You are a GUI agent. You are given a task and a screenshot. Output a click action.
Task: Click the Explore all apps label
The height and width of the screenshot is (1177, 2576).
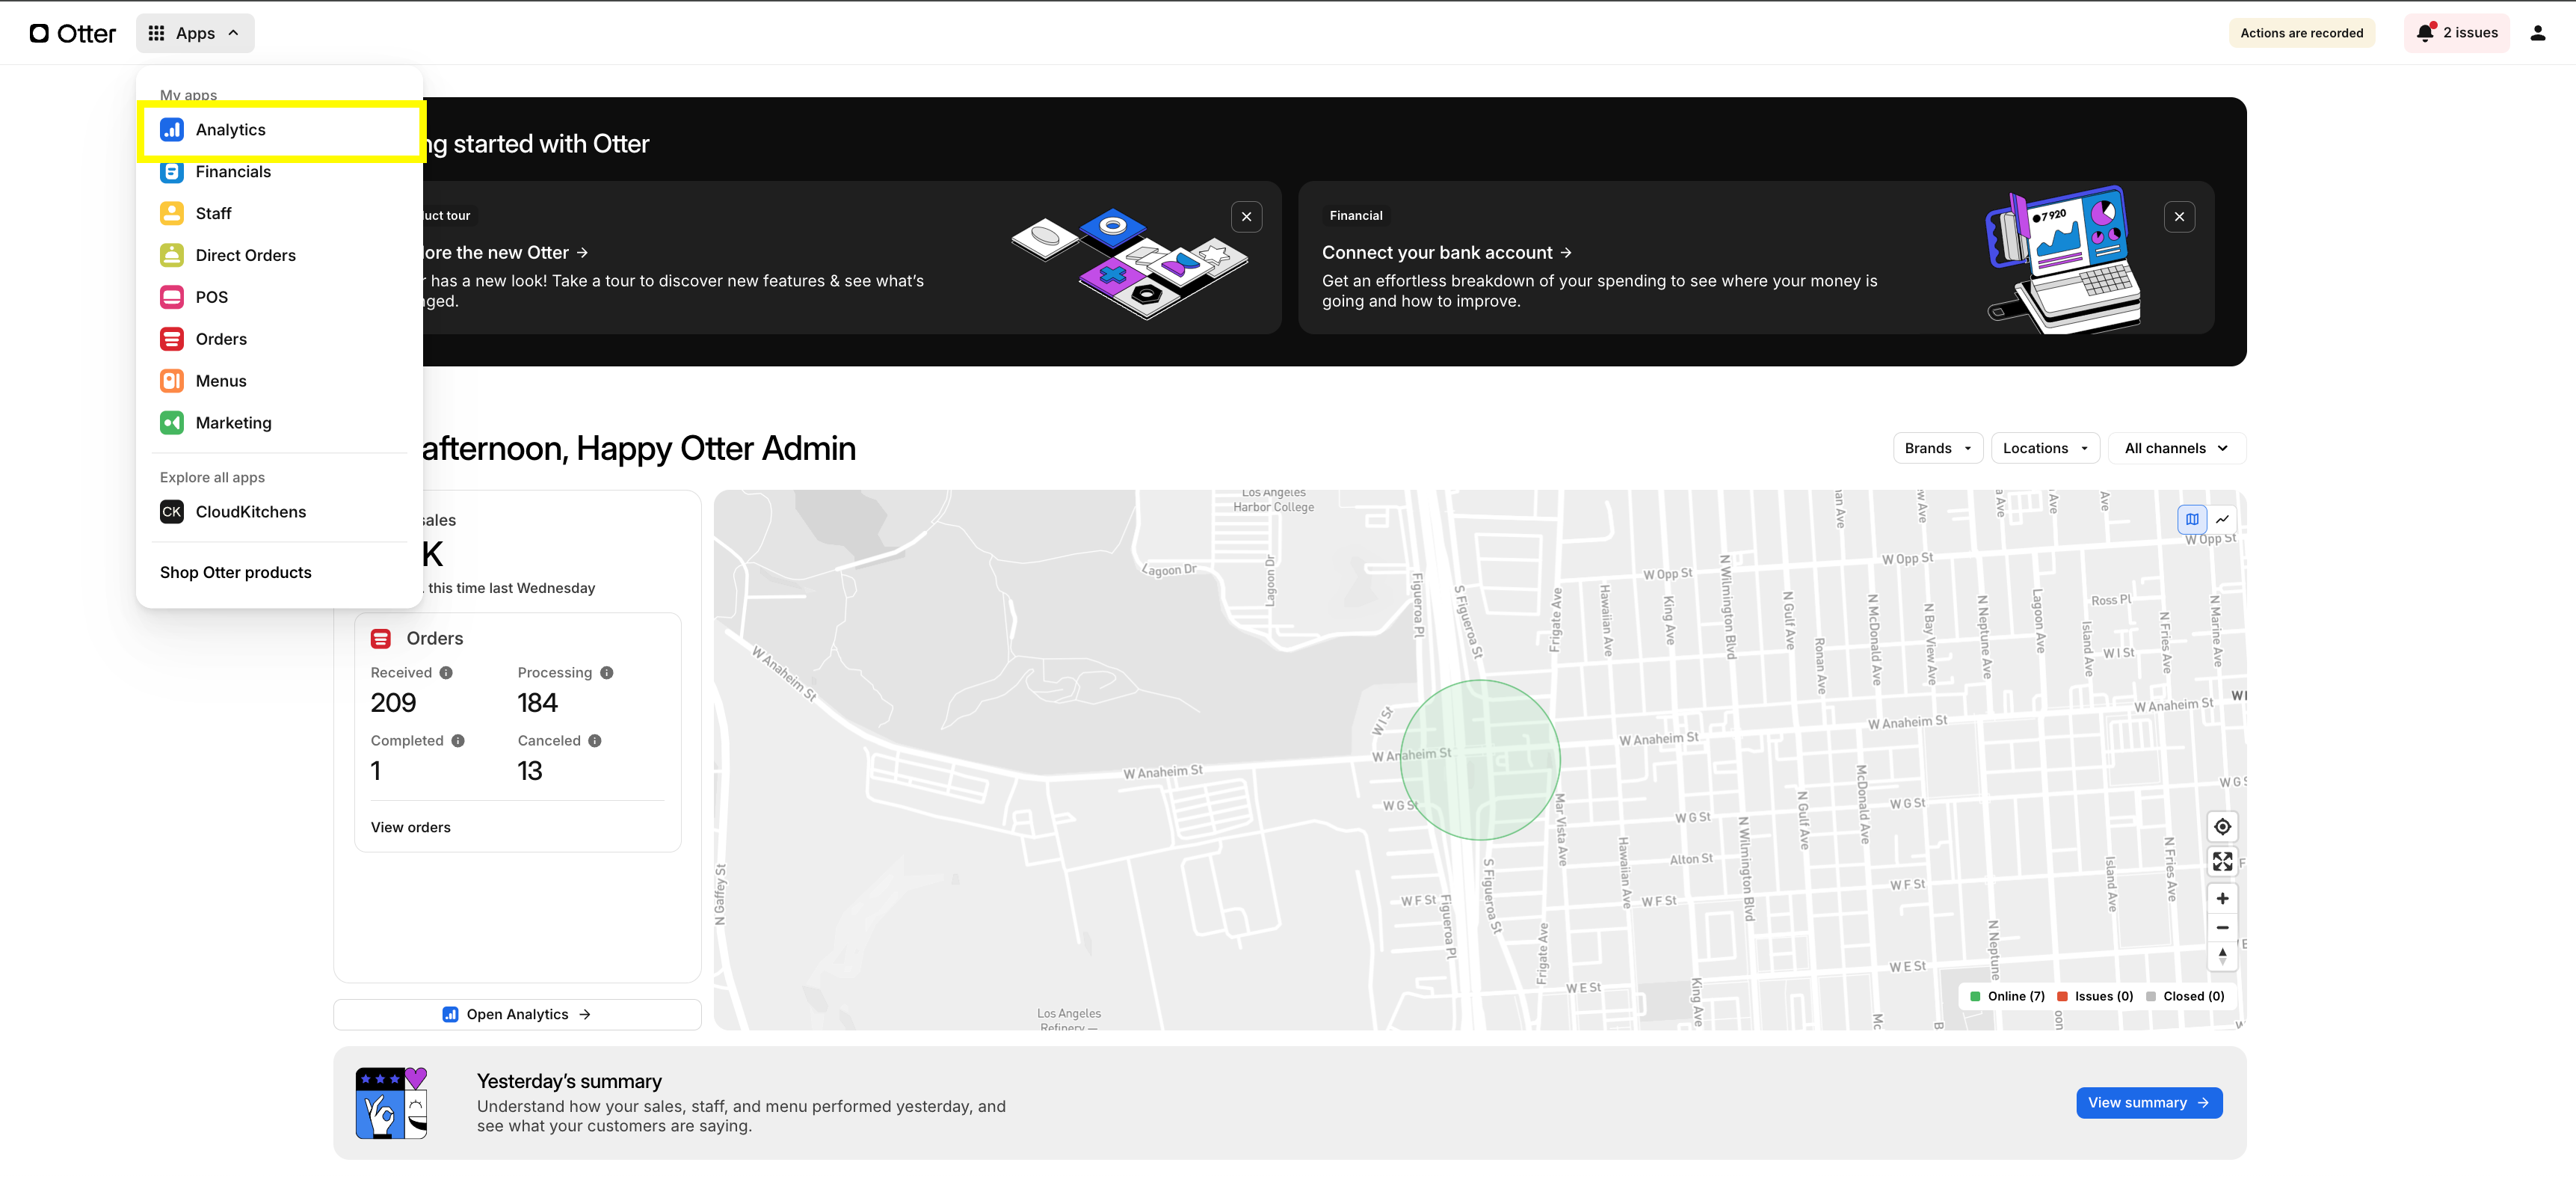pyautogui.click(x=212, y=478)
